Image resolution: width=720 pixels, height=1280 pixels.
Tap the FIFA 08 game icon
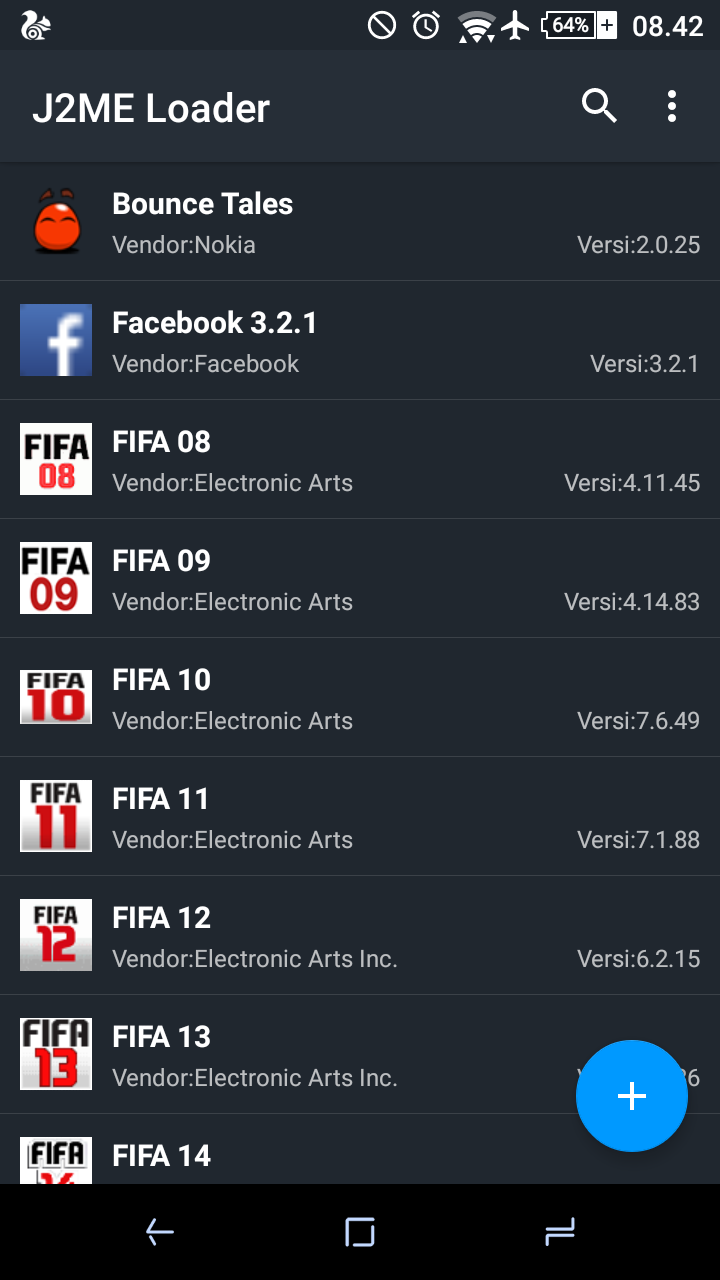pyautogui.click(x=56, y=459)
